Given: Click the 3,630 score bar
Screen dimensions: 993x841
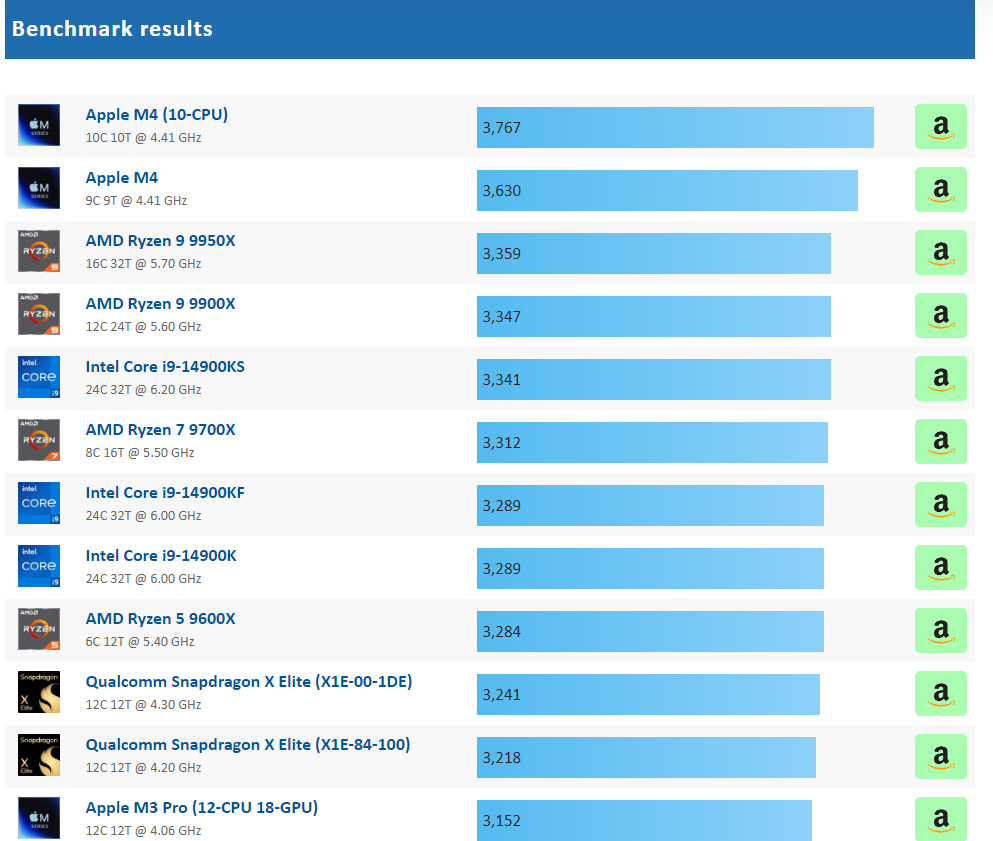Looking at the screenshot, I should click(667, 190).
